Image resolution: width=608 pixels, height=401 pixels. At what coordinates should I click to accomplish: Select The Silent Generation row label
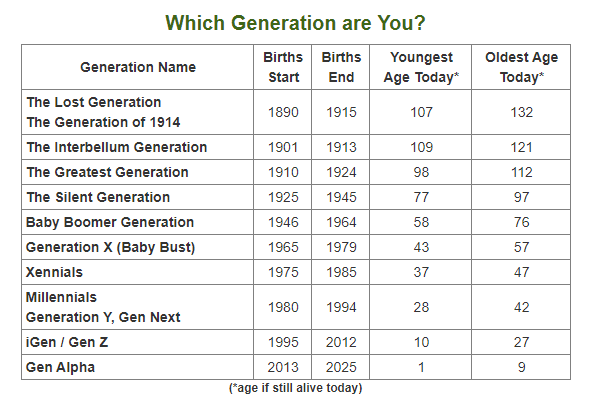pyautogui.click(x=98, y=197)
